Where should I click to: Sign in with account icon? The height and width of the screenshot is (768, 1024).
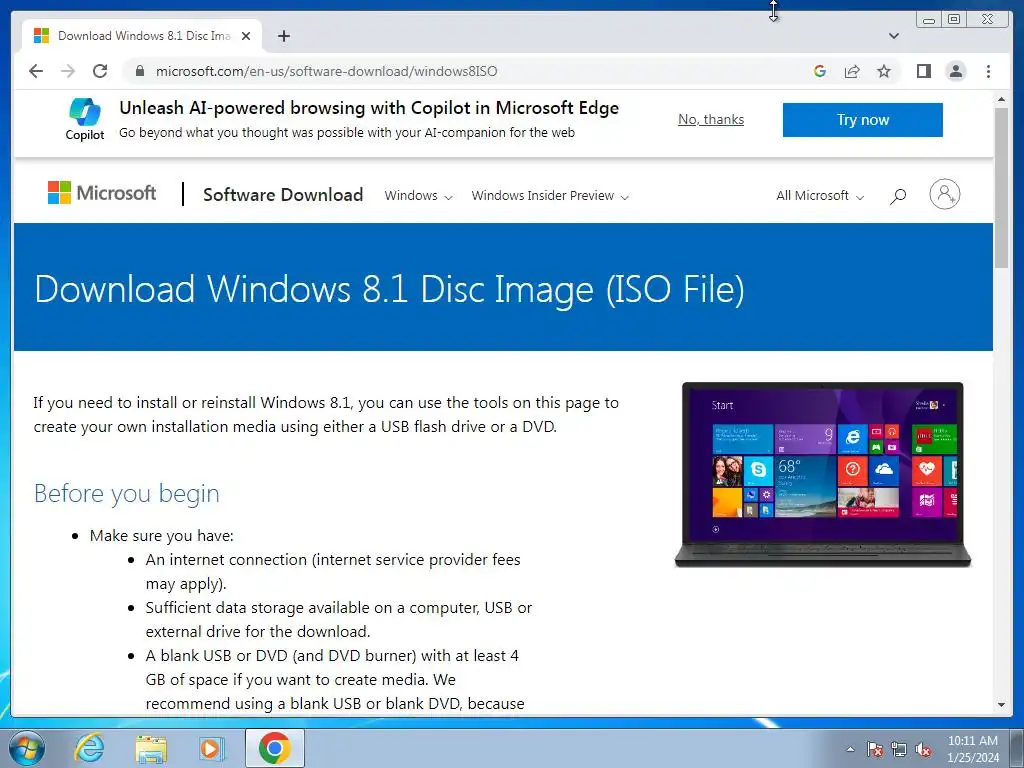point(944,194)
